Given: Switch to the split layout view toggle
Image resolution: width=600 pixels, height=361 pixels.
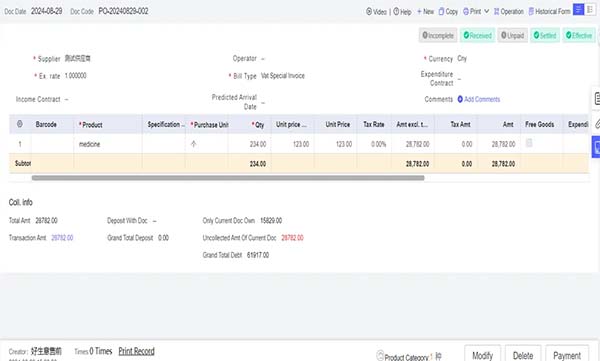Looking at the screenshot, I should [590, 9].
